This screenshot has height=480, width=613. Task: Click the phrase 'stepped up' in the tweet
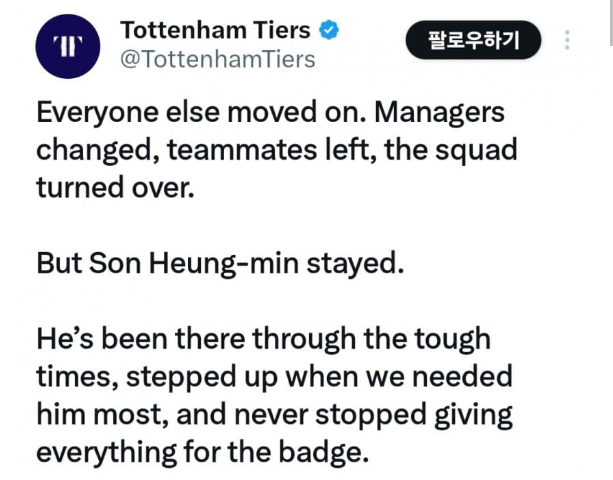click(202, 377)
